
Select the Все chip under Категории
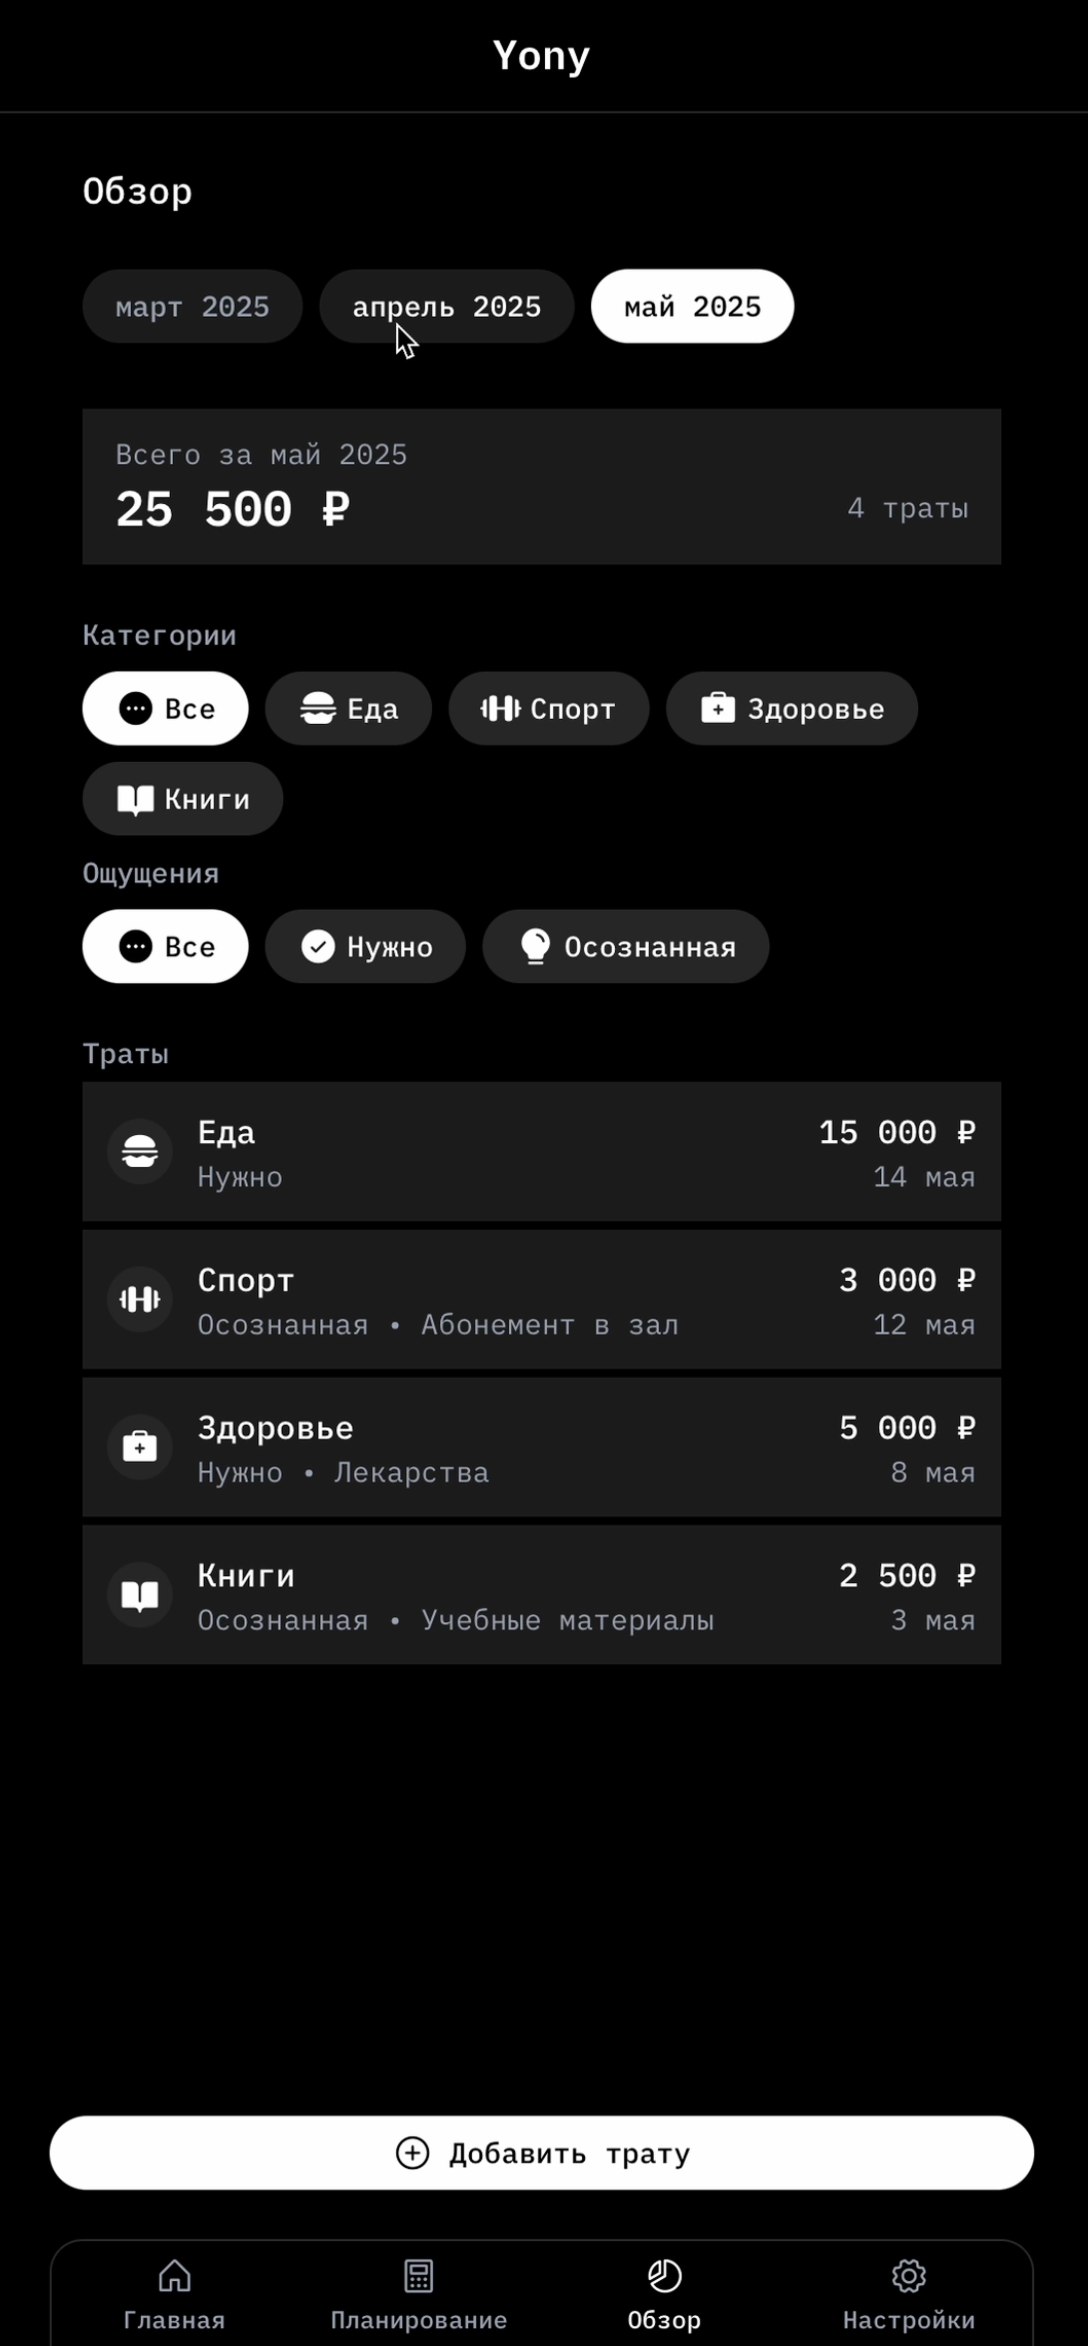(165, 708)
